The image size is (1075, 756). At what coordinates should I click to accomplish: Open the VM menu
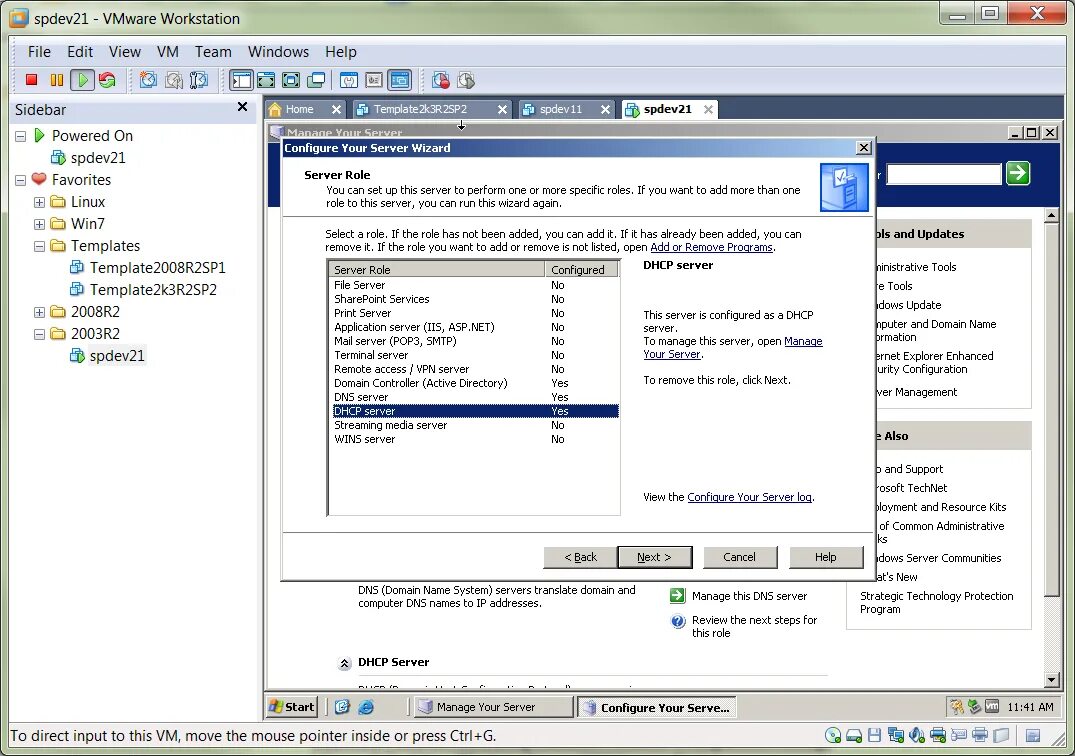pos(167,52)
